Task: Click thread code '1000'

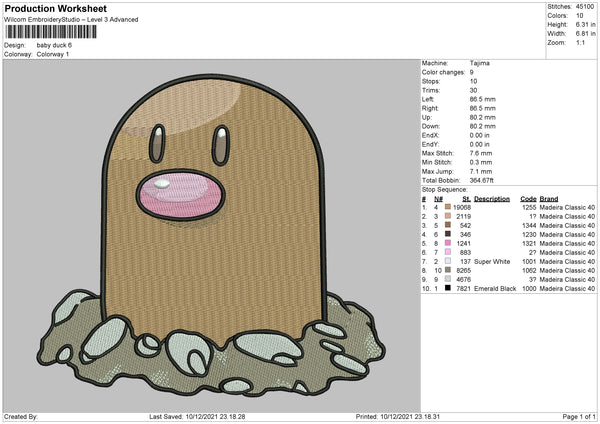Action: [x=529, y=289]
